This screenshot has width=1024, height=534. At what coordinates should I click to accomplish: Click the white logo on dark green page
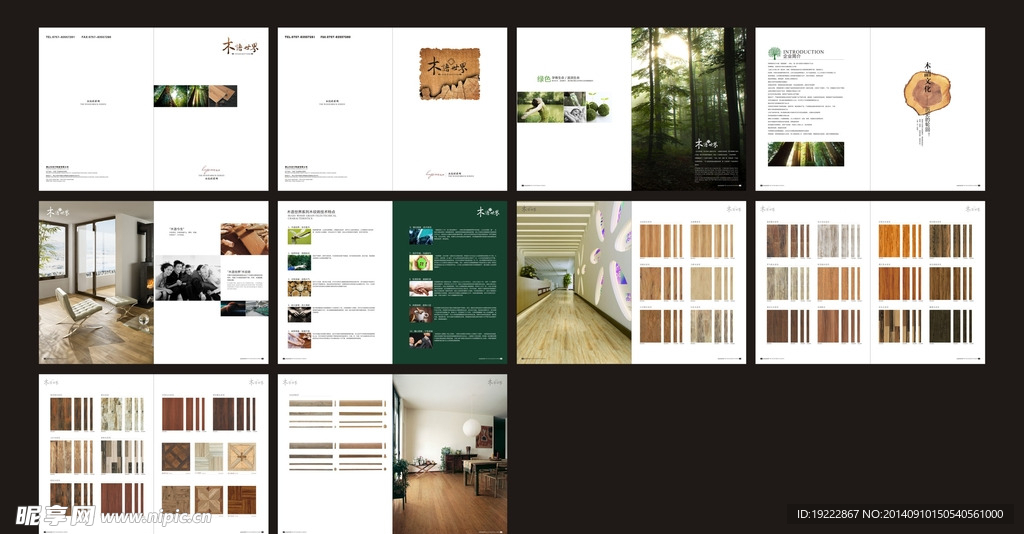(x=488, y=212)
